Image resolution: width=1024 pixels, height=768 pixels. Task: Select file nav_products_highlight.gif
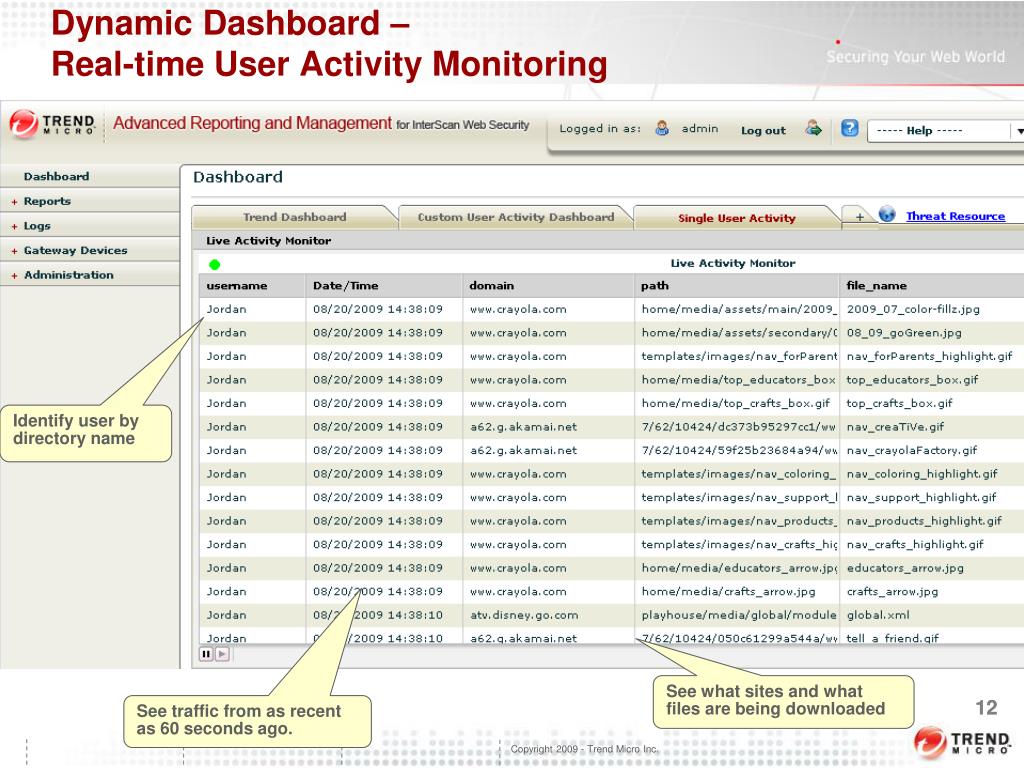coord(924,520)
